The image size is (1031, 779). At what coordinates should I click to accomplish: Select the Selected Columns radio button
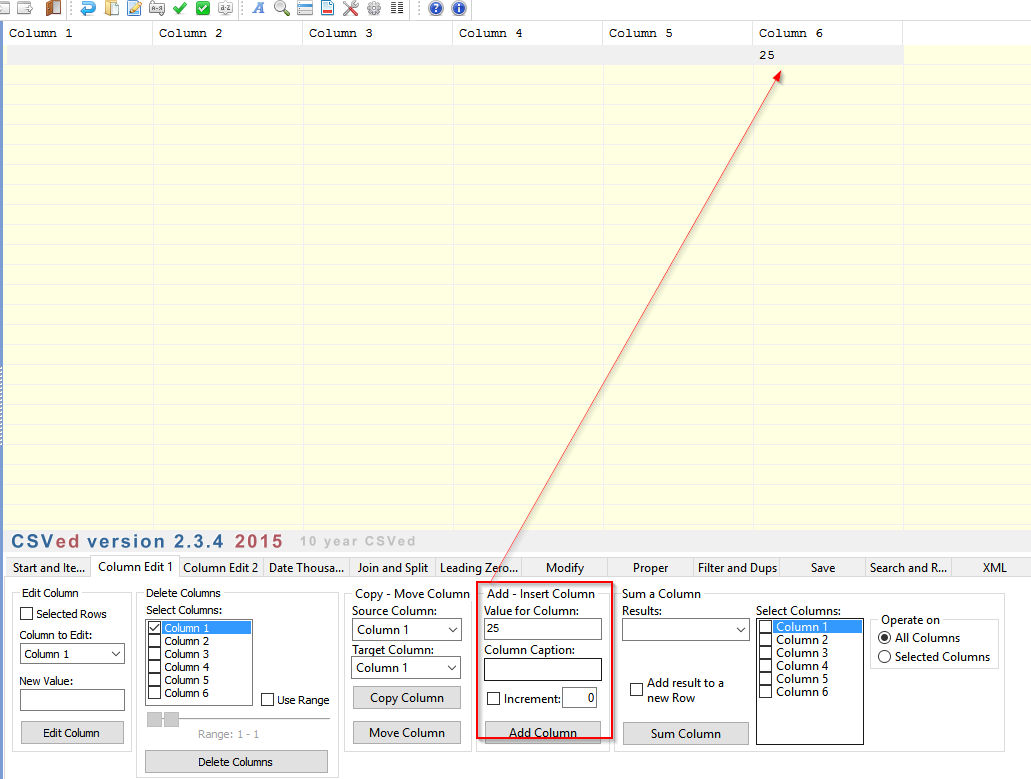(884, 657)
